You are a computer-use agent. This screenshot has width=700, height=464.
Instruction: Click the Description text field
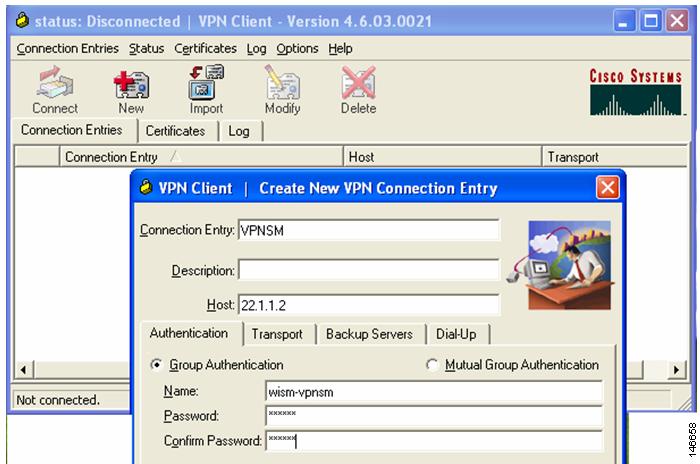pyautogui.click(x=369, y=270)
